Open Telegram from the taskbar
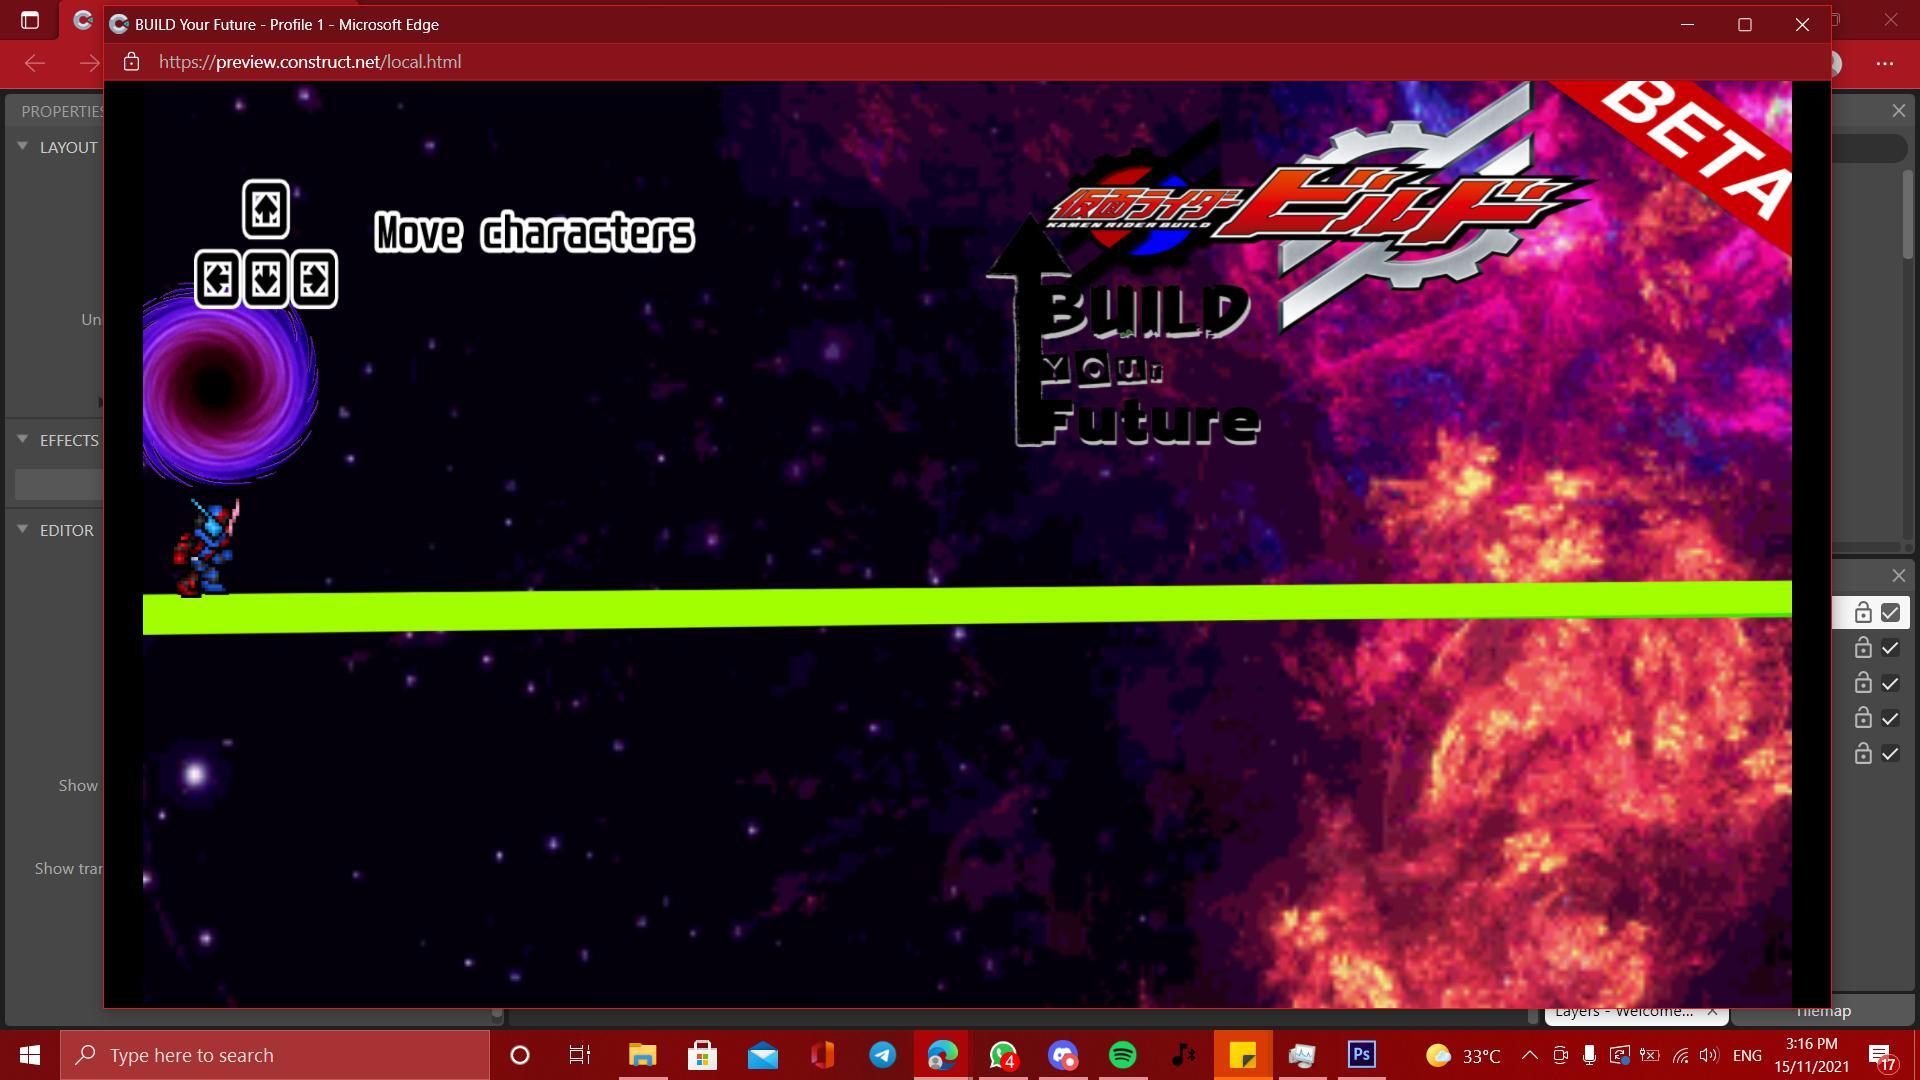The height and width of the screenshot is (1080, 1920). [882, 1055]
